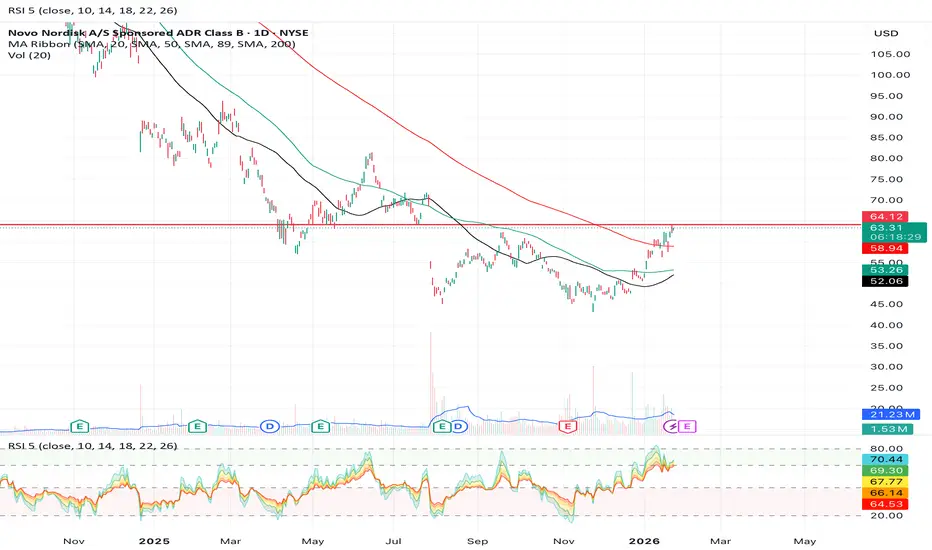
Task: Click the 70.44 RSI value label
Action: click(885, 459)
